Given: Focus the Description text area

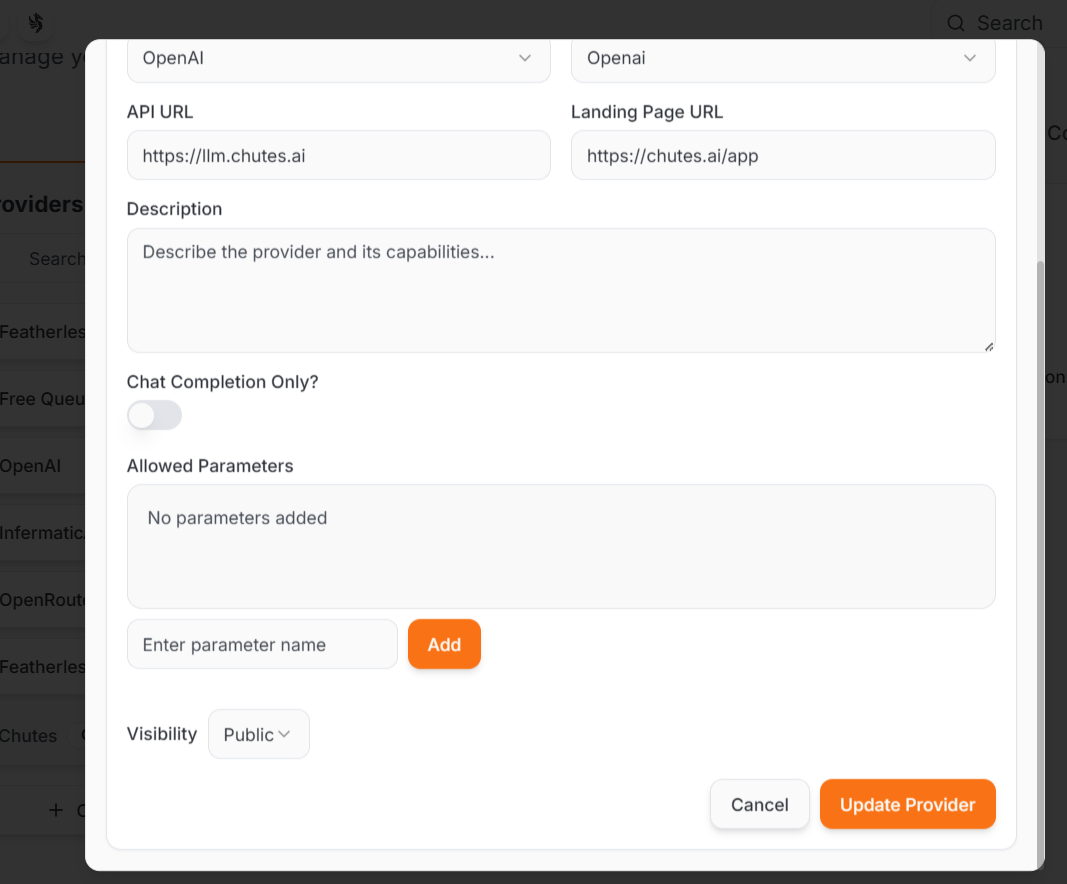Looking at the screenshot, I should coord(561,290).
